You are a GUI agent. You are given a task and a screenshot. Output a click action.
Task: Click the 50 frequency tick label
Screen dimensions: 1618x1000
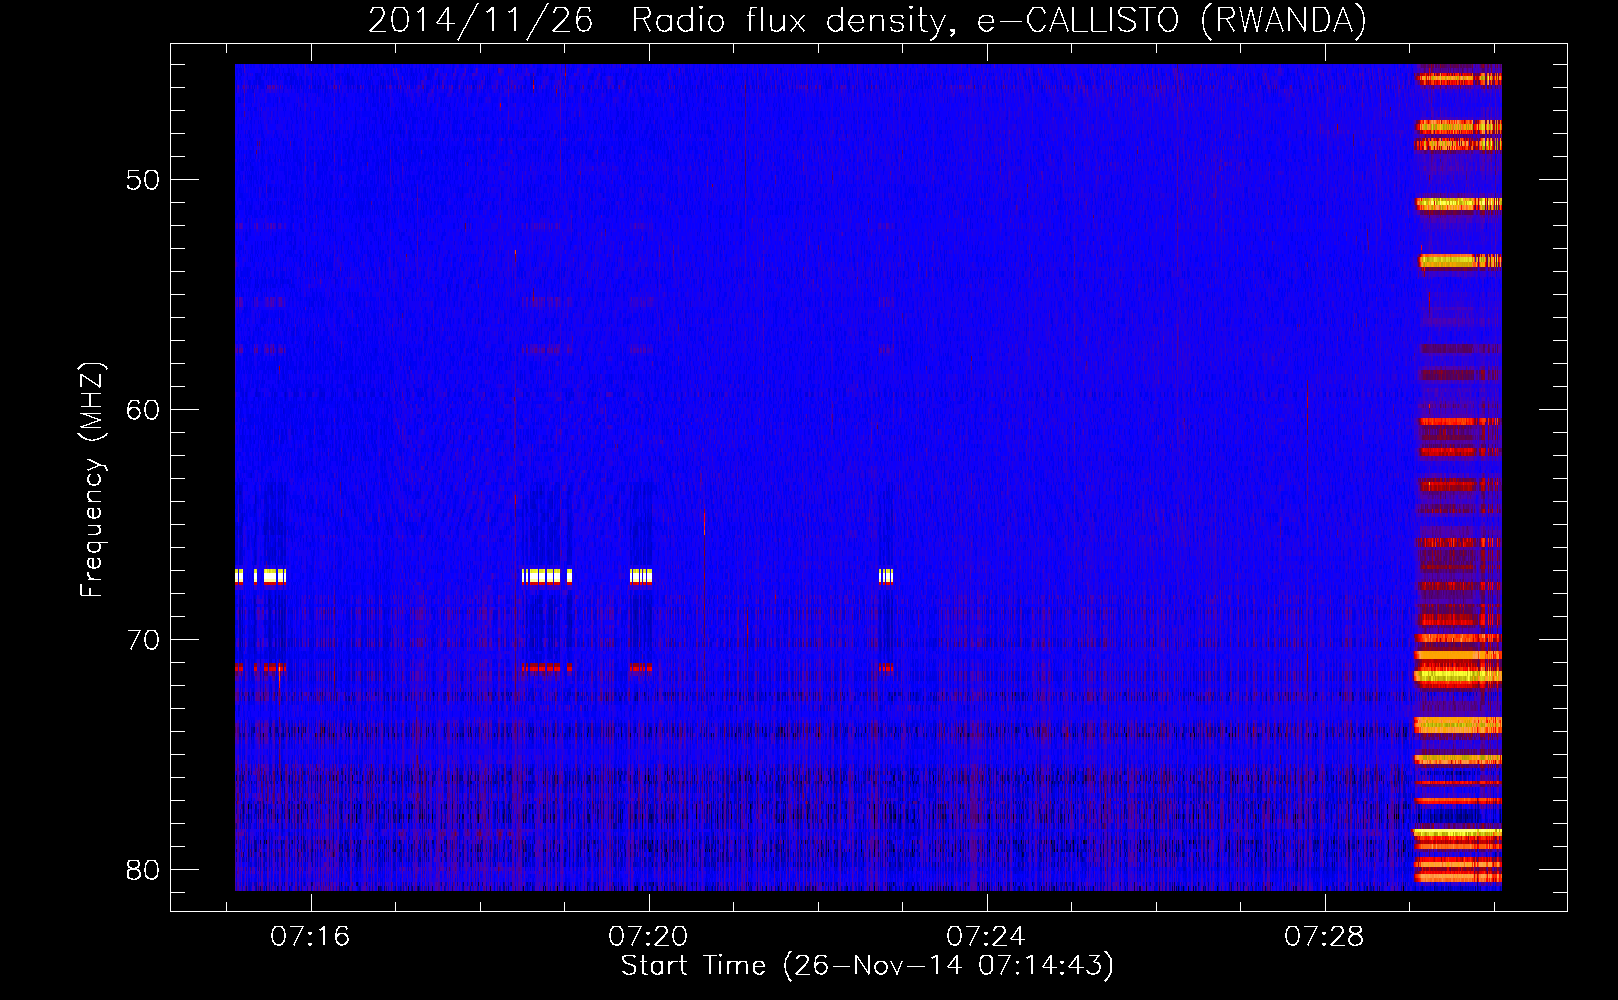(x=143, y=180)
